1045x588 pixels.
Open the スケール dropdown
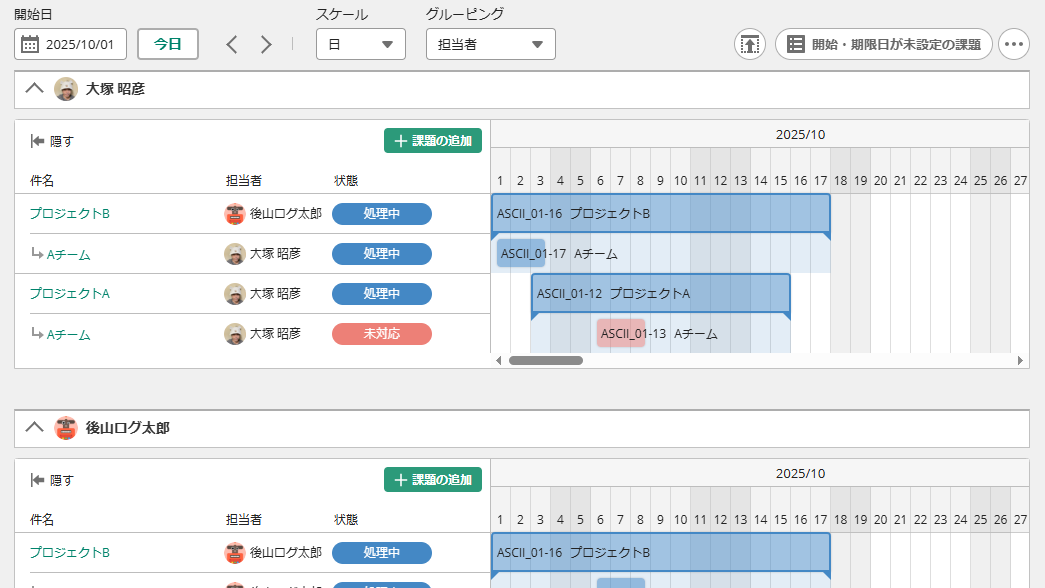tap(360, 44)
